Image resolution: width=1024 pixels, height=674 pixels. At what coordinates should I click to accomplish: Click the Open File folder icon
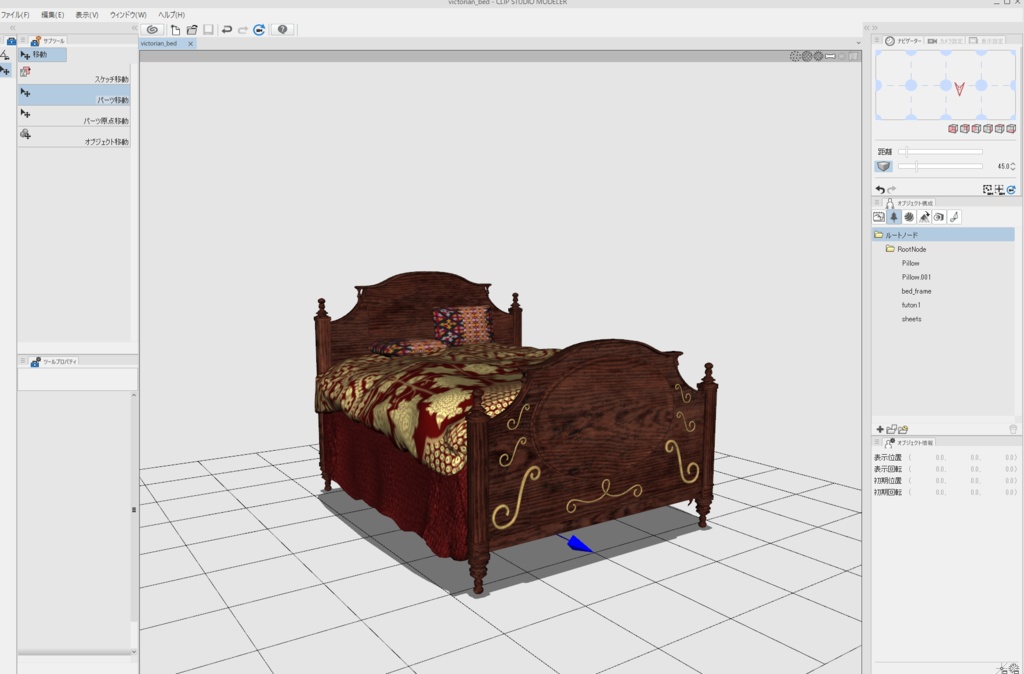tap(194, 30)
